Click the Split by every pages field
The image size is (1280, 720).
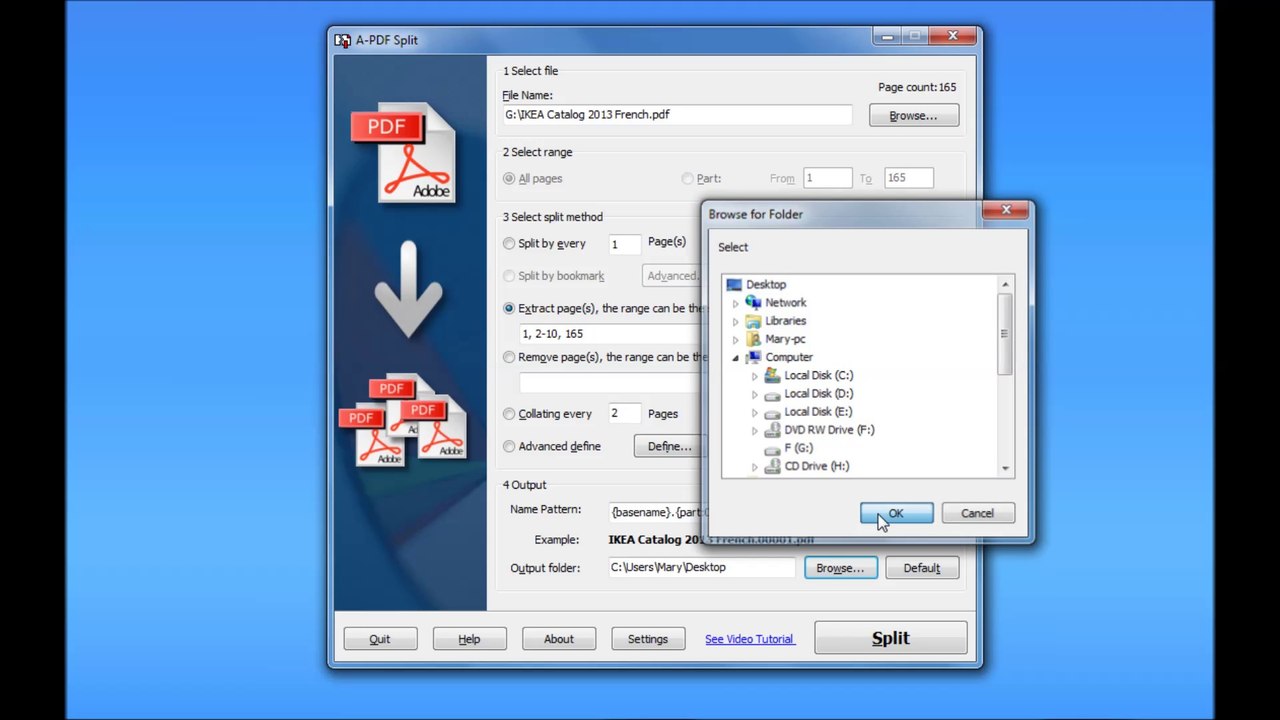(625, 244)
